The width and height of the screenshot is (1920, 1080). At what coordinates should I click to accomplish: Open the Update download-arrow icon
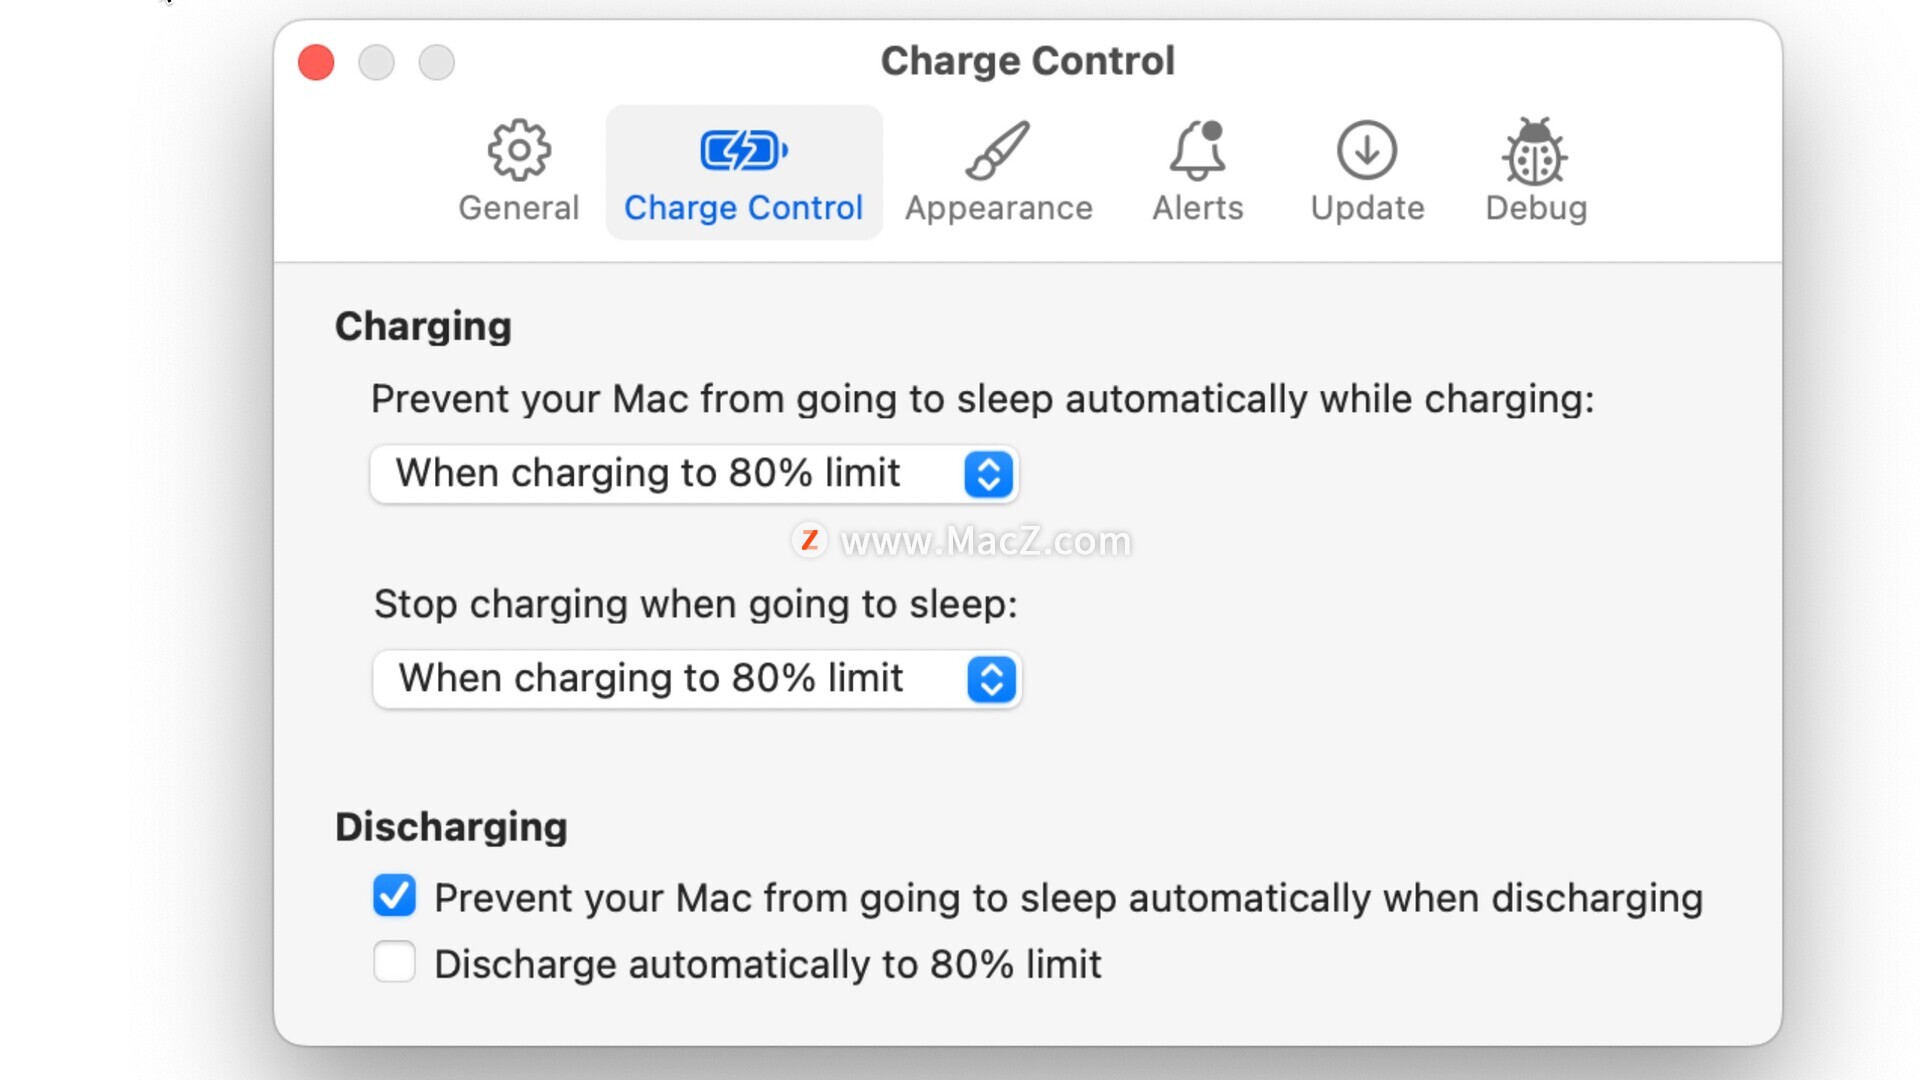coord(1367,151)
